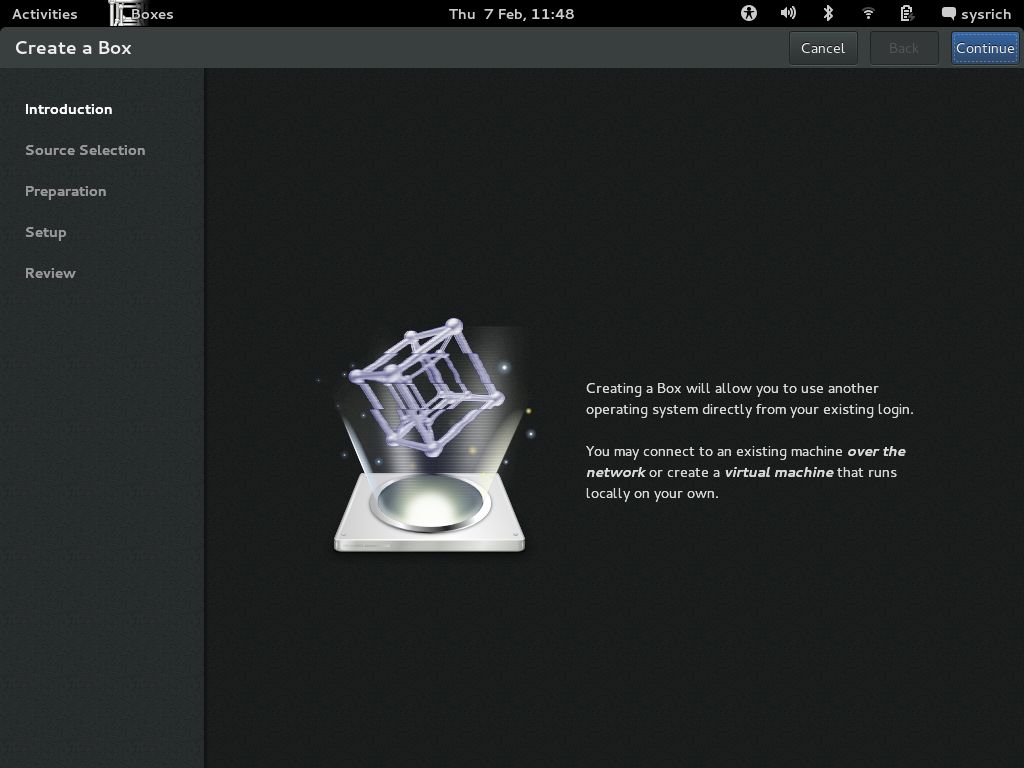Select the Source Selection step
The width and height of the screenshot is (1024, 768).
tap(85, 150)
